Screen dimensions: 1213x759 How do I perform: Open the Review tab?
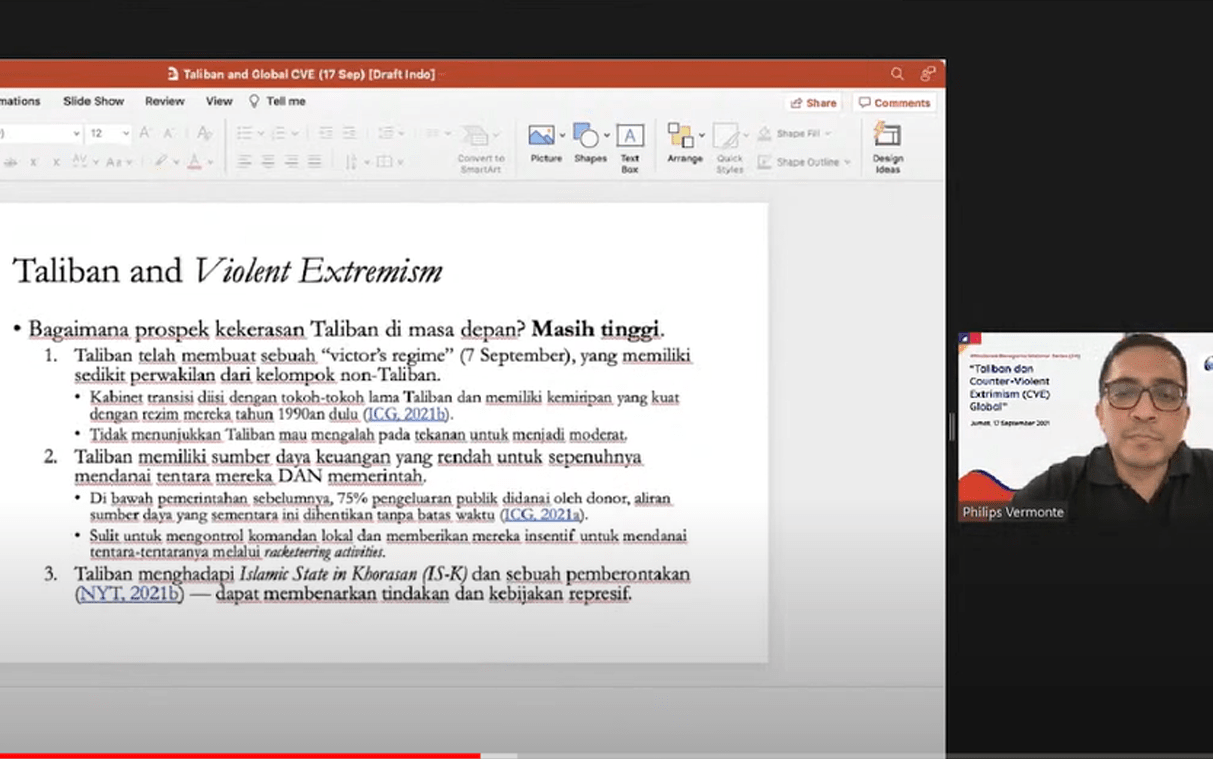coord(164,101)
